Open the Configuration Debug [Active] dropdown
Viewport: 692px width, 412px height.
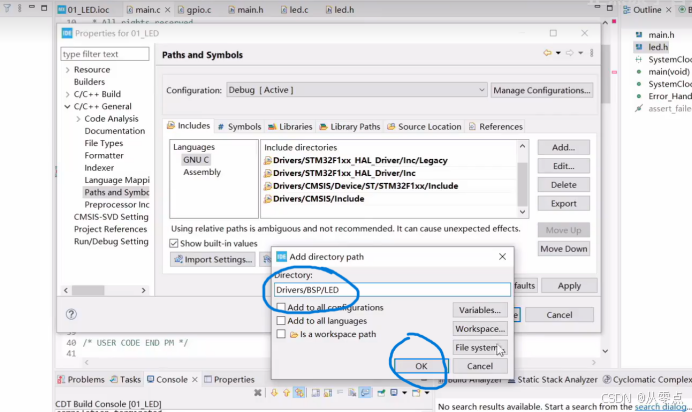357,90
